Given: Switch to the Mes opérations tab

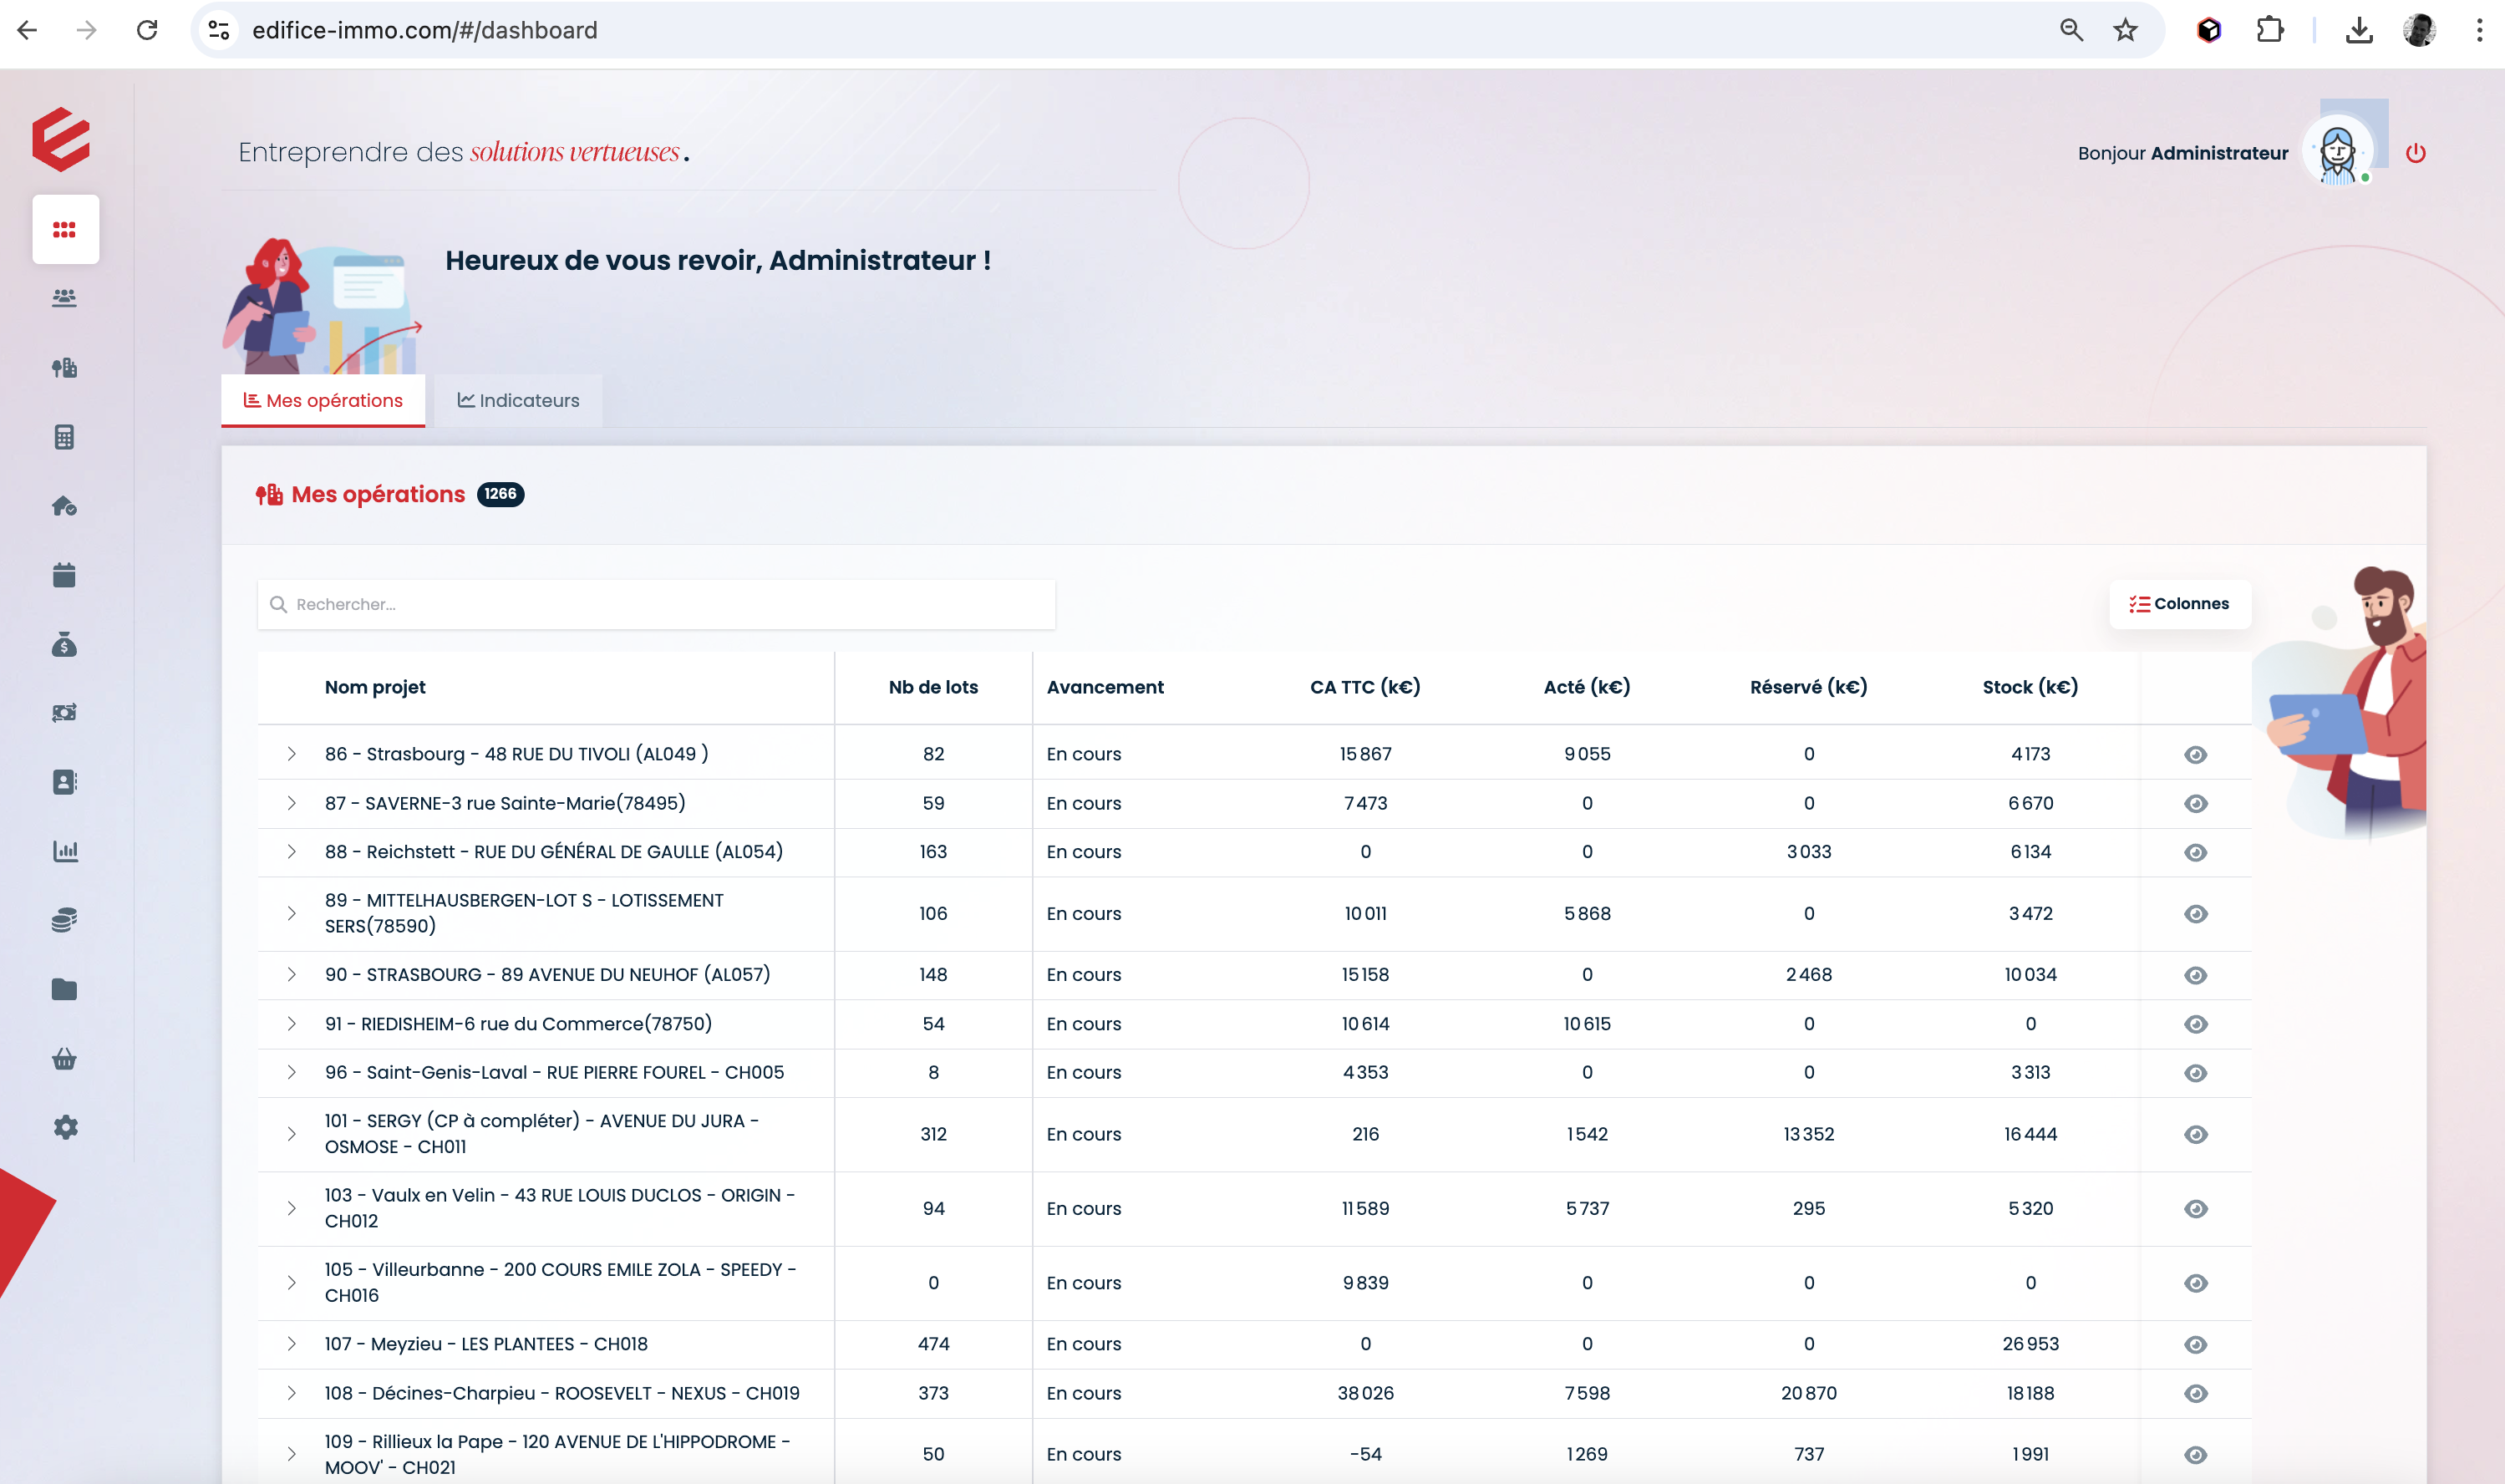Looking at the screenshot, I should click(x=323, y=400).
